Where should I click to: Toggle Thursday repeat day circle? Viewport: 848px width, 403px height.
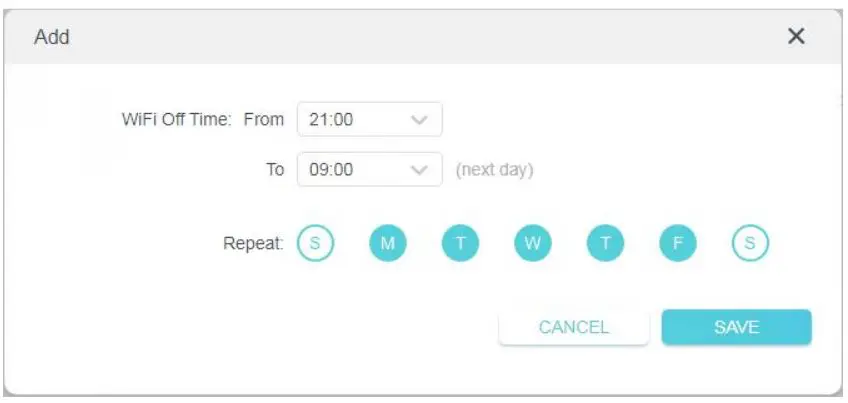click(605, 243)
